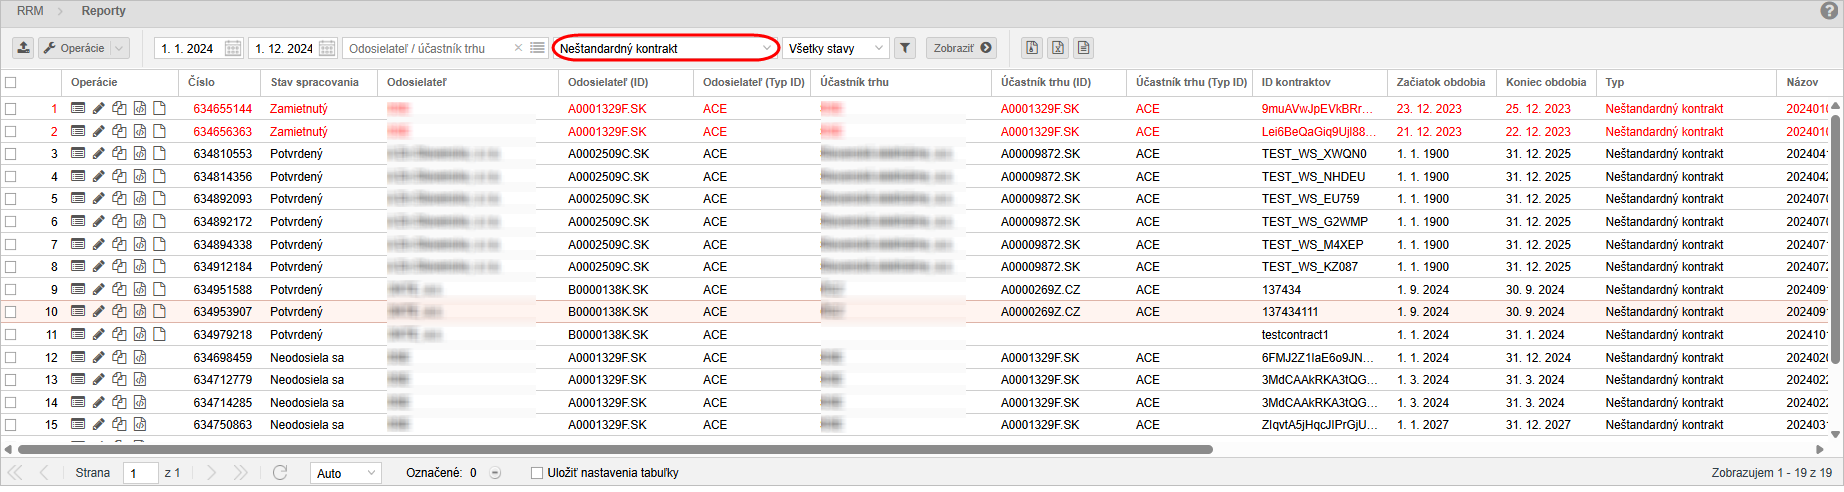Enable 'Uložiť nastavenia tabuľky' checkbox
Viewport: 1844px width, 492px height.
[x=537, y=473]
